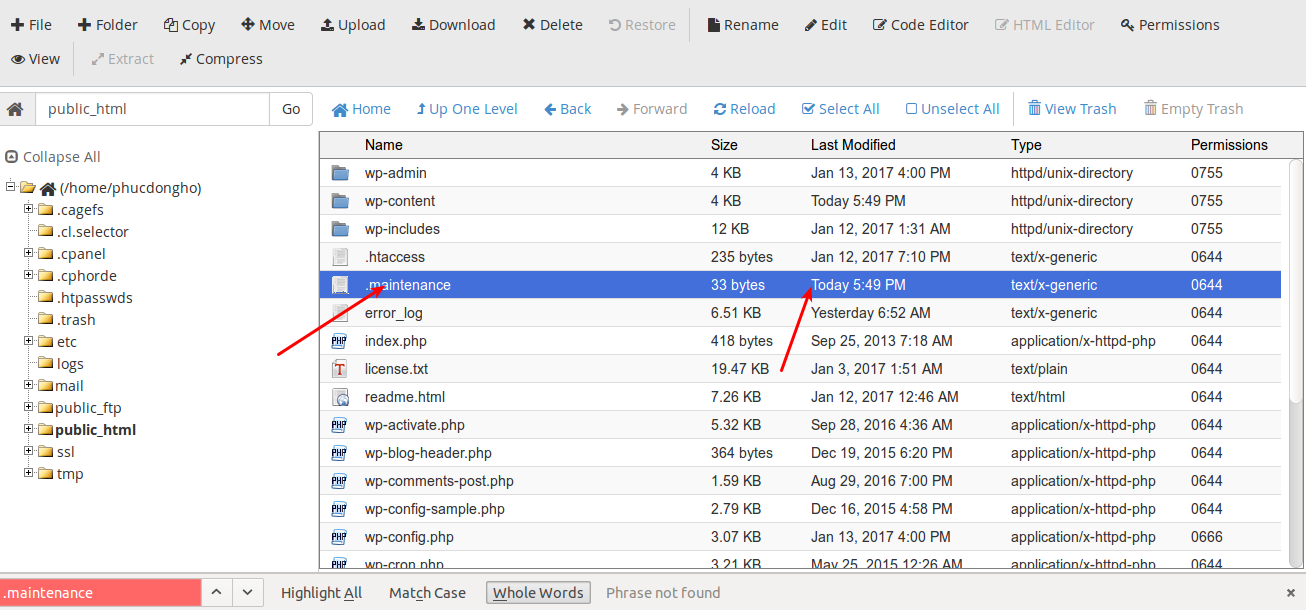
Task: Click the error_log file icon
Action: coord(340,313)
